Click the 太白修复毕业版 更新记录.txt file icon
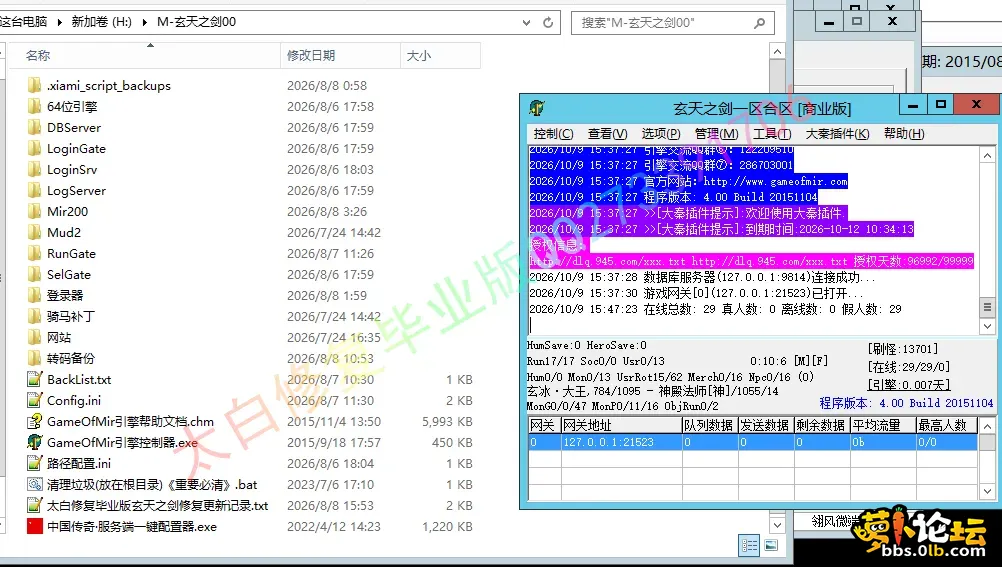 [35, 506]
